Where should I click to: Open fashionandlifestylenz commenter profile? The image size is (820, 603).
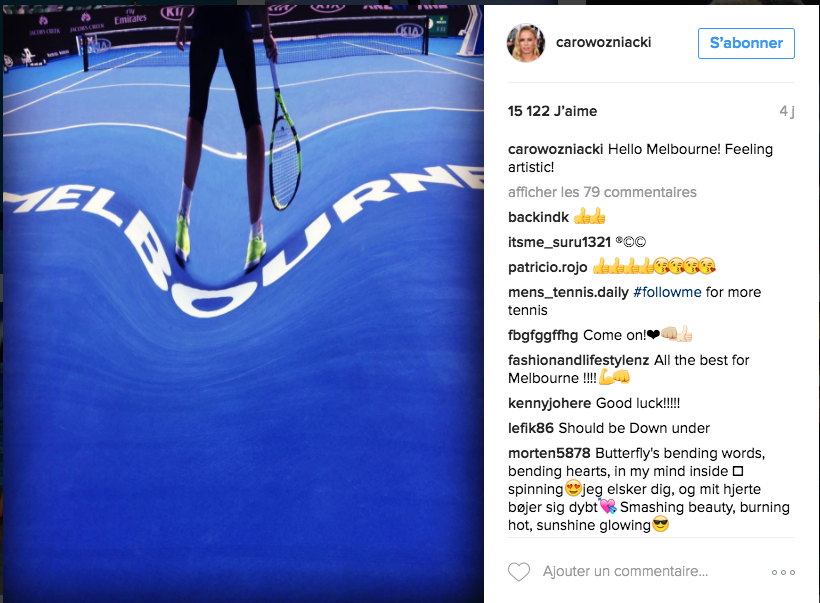pos(578,360)
